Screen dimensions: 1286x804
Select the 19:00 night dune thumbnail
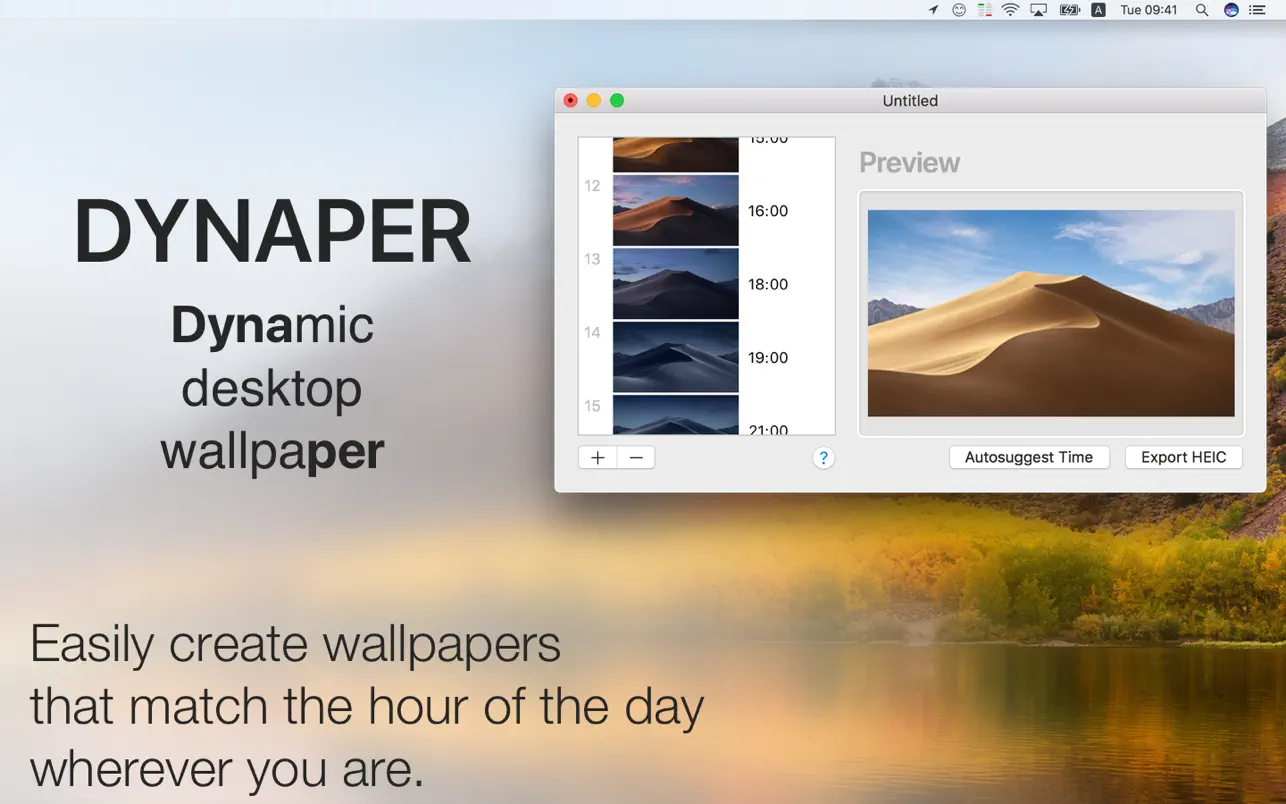pos(675,357)
